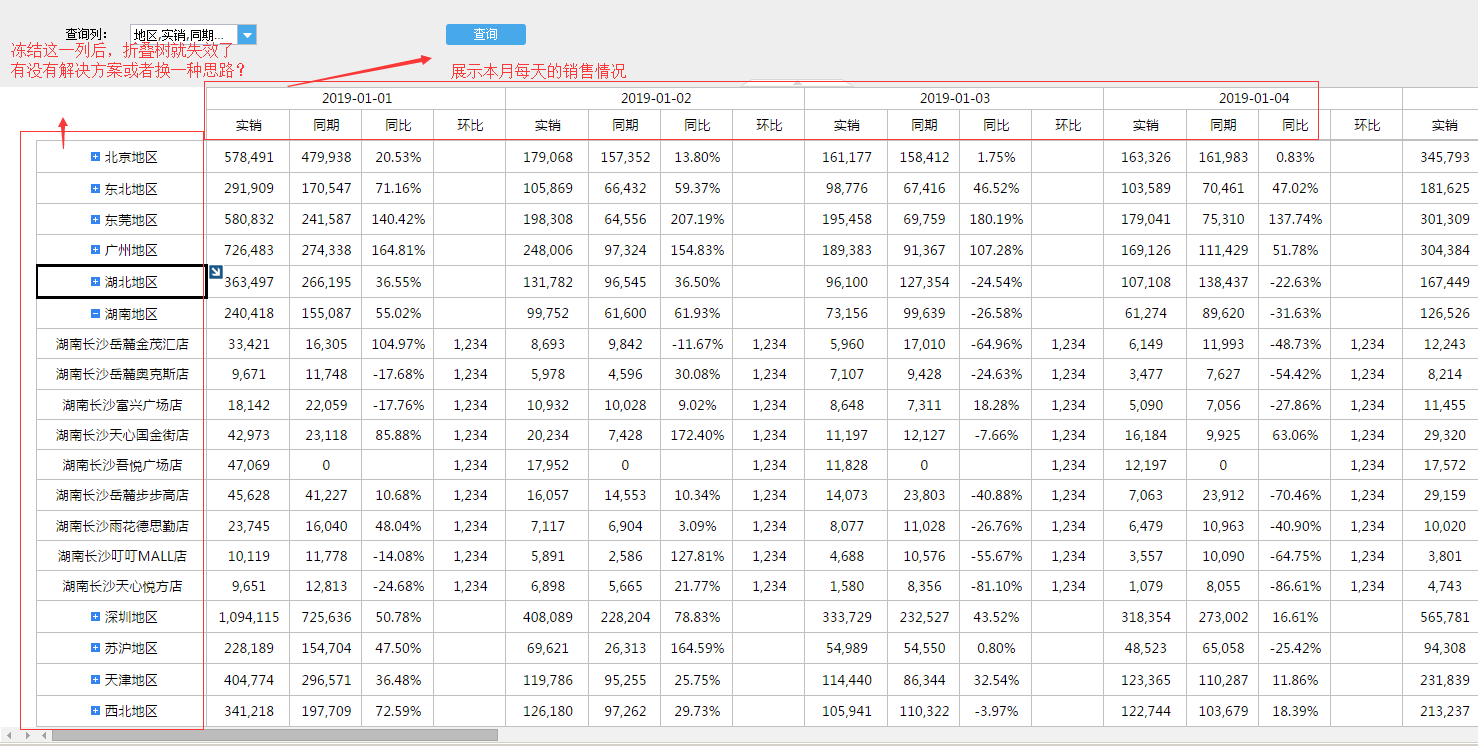Screen dimensions: 1478x746
Task: Click the 404,774 cell for 天津地区
Action: click(x=248, y=680)
